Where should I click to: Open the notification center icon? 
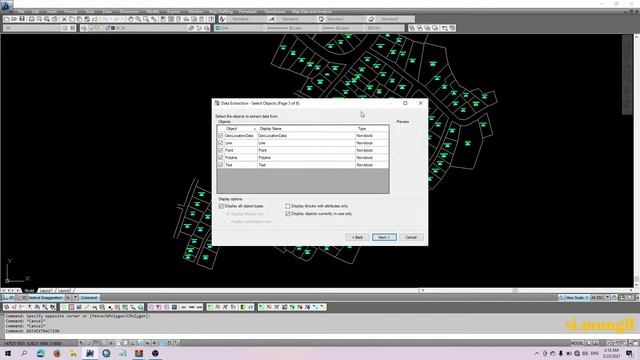coord(629,353)
